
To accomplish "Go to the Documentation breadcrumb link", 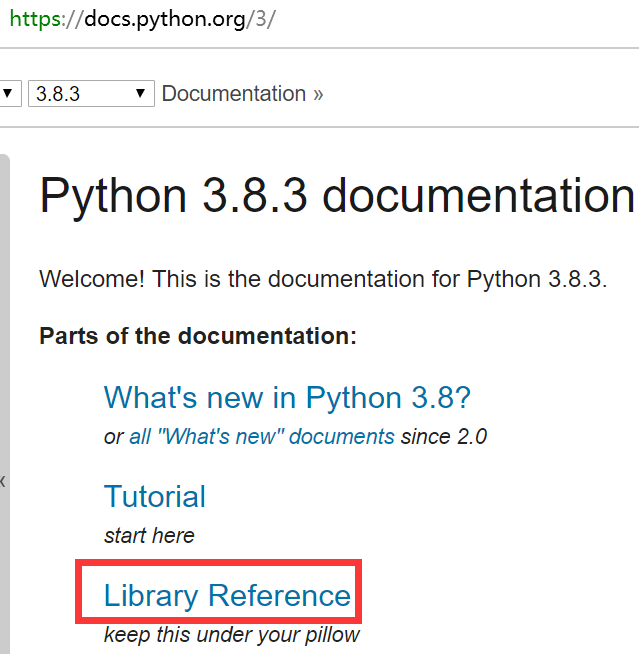I will point(233,94).
